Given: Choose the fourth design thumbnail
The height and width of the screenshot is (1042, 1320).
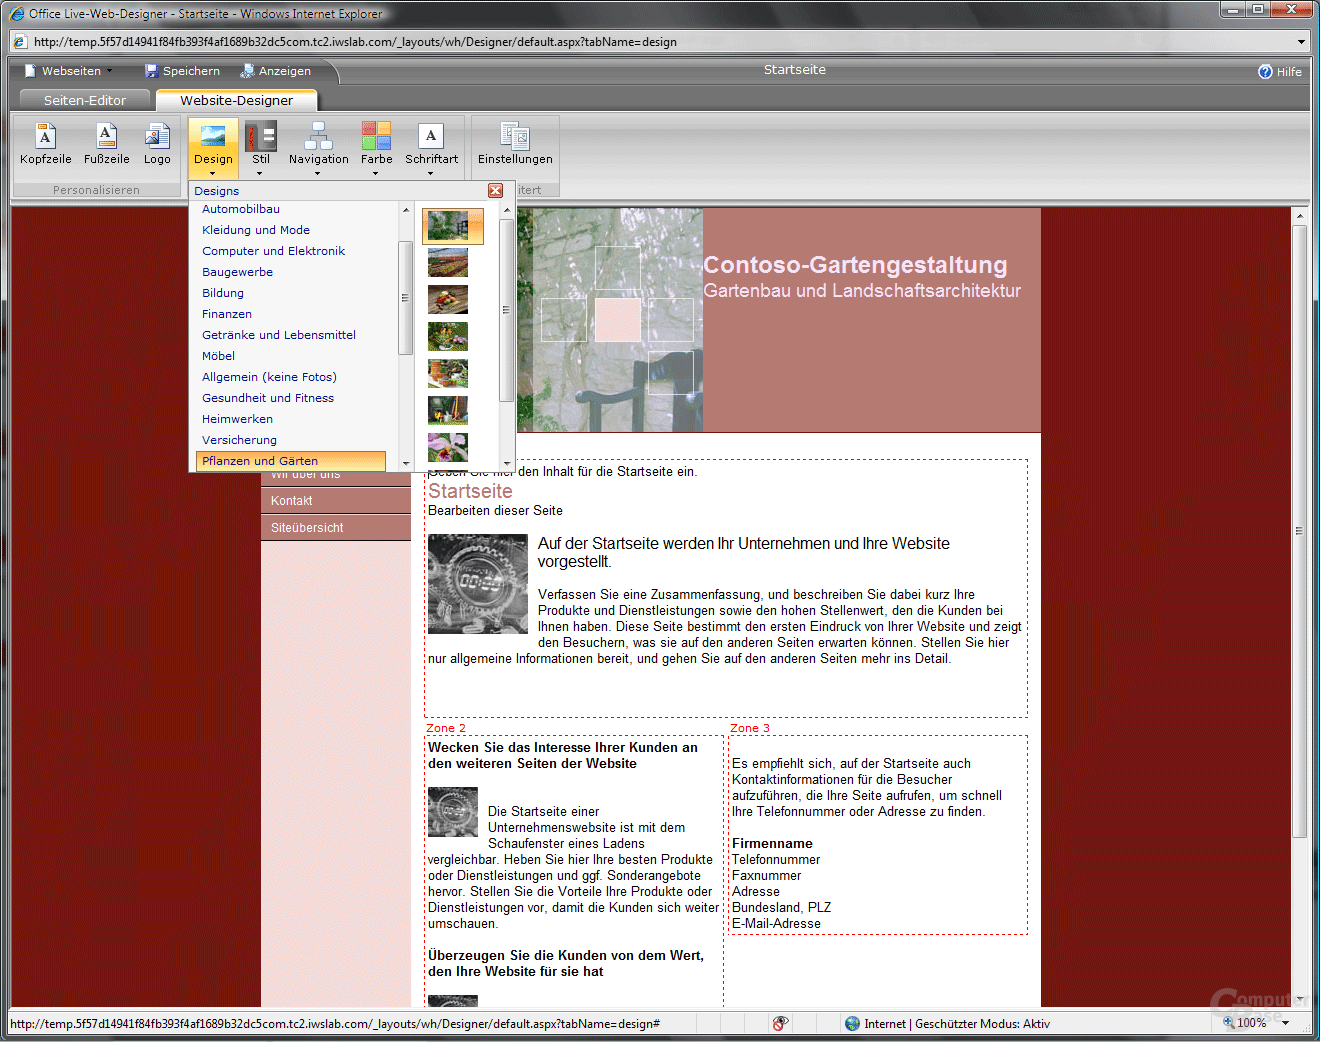Looking at the screenshot, I should (x=448, y=337).
